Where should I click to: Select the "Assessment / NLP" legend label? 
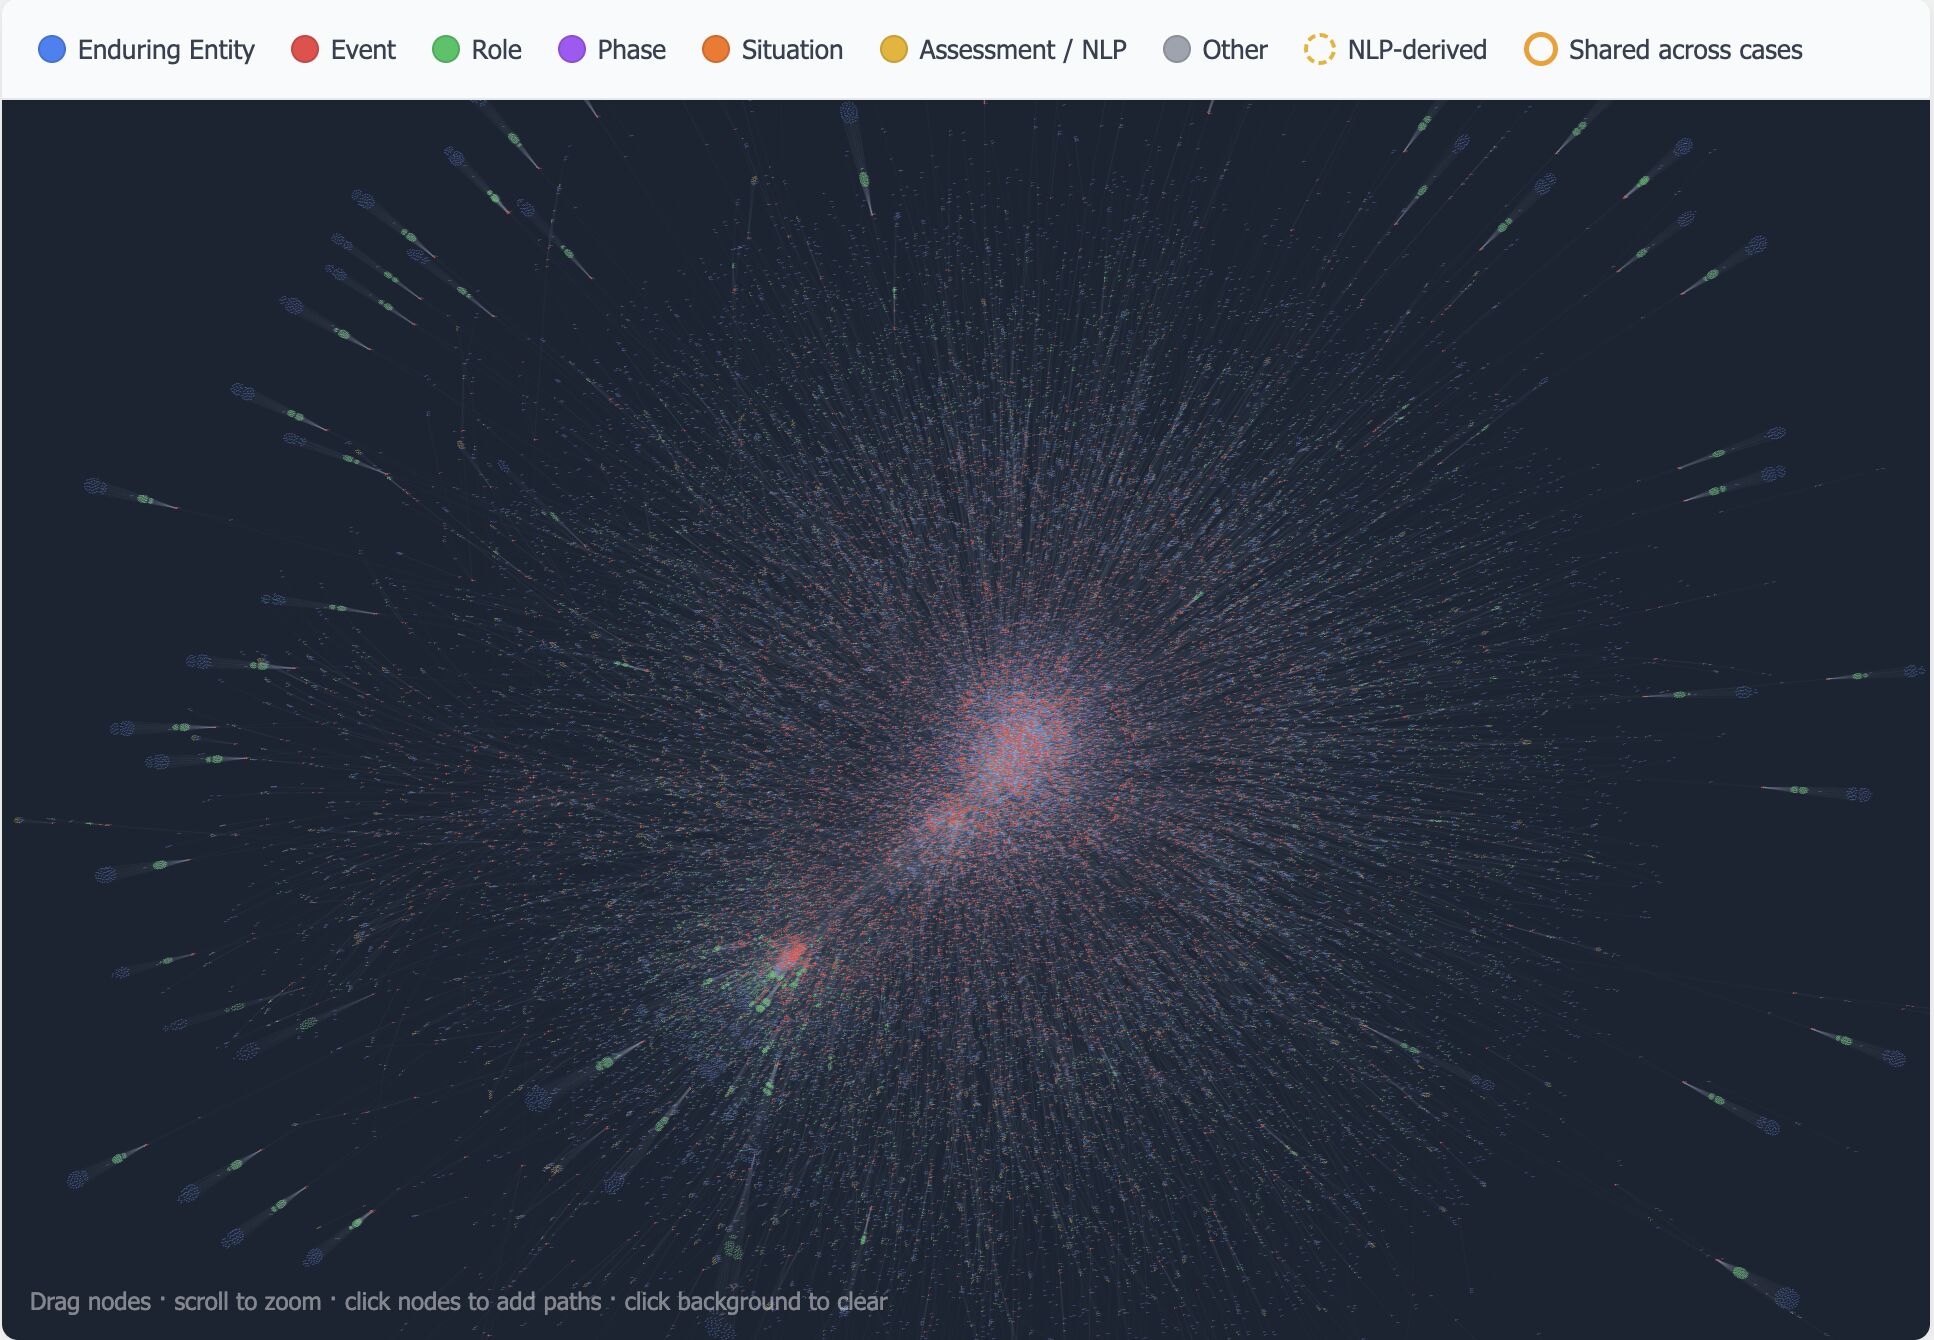(1023, 50)
